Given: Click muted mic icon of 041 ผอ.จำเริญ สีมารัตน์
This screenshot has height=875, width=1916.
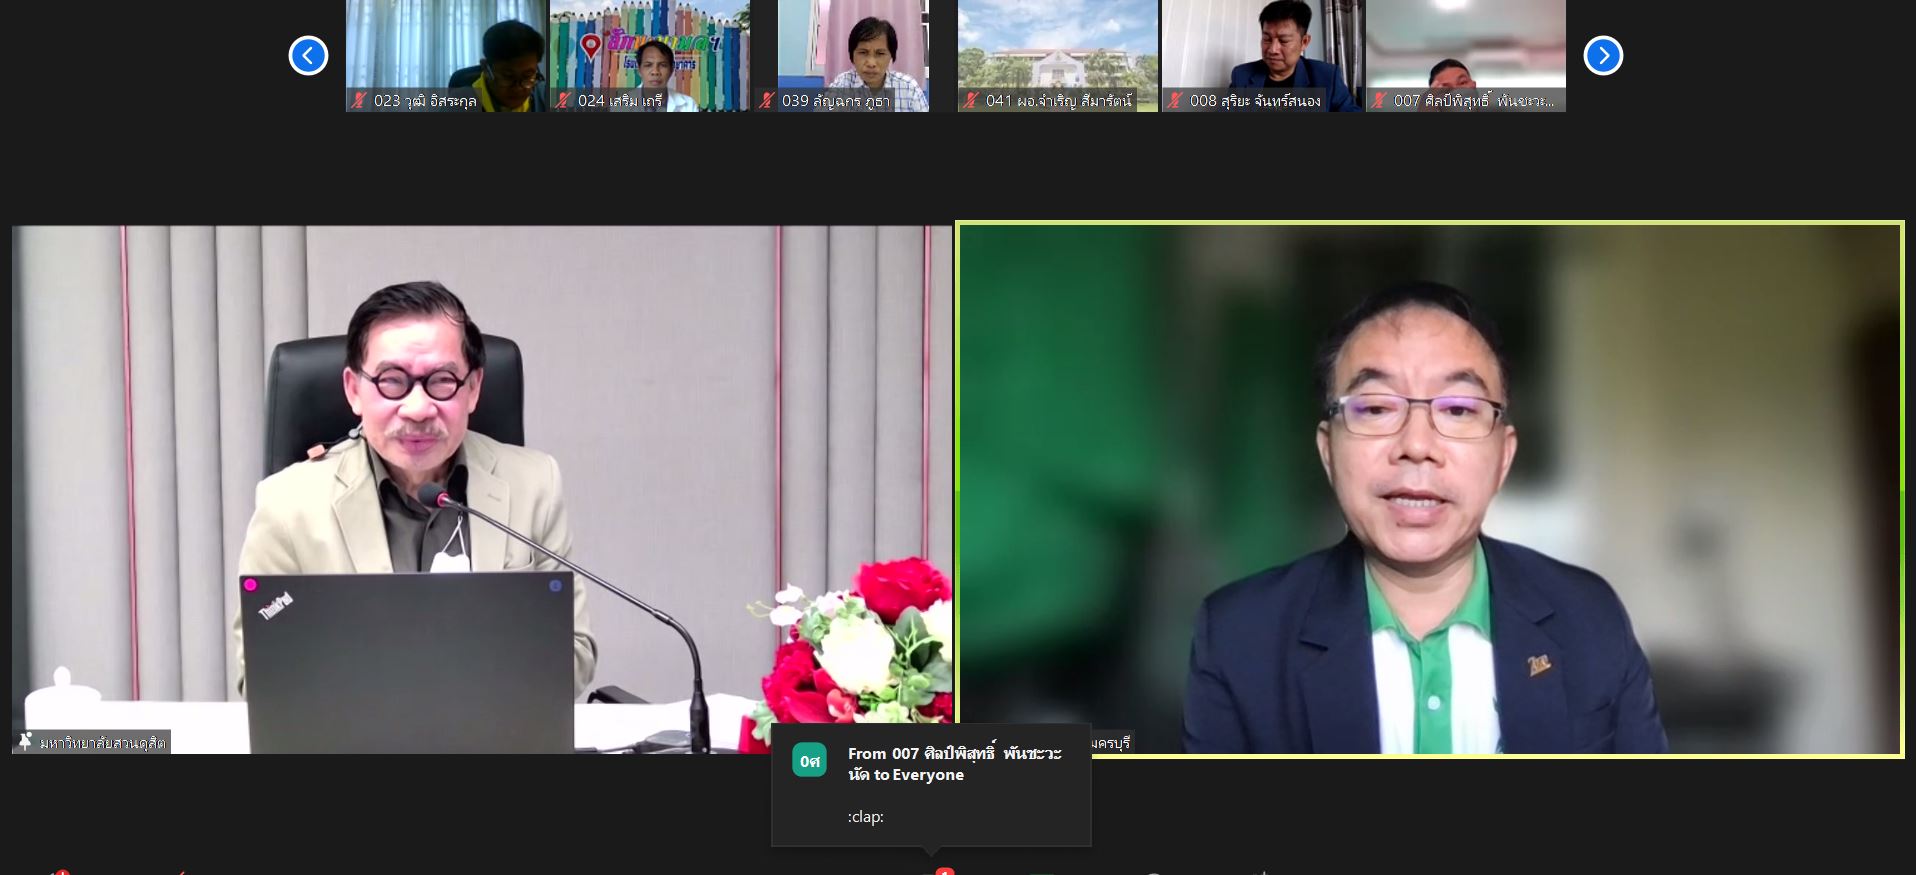Looking at the screenshot, I should click(x=971, y=100).
